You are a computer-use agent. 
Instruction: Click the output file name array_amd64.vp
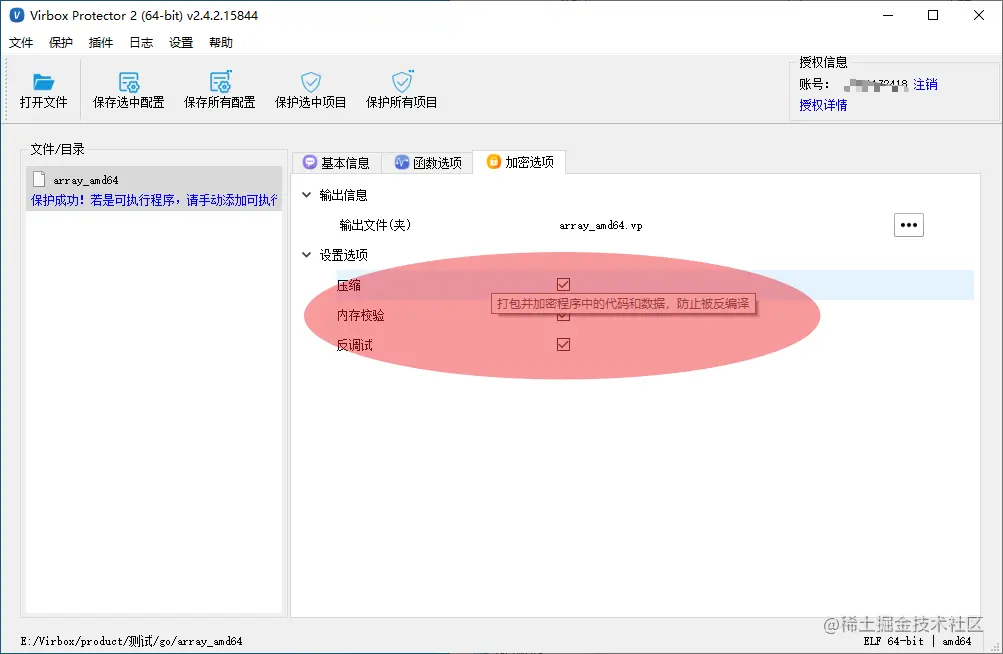point(601,225)
